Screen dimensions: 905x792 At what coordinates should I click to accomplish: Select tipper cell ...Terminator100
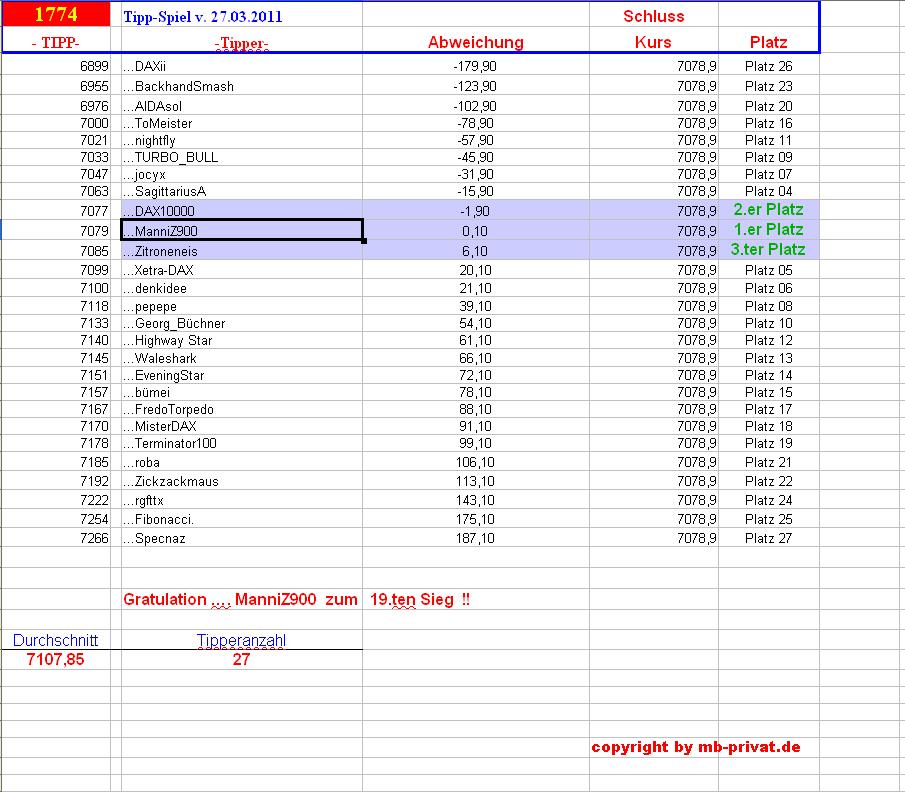pos(242,443)
